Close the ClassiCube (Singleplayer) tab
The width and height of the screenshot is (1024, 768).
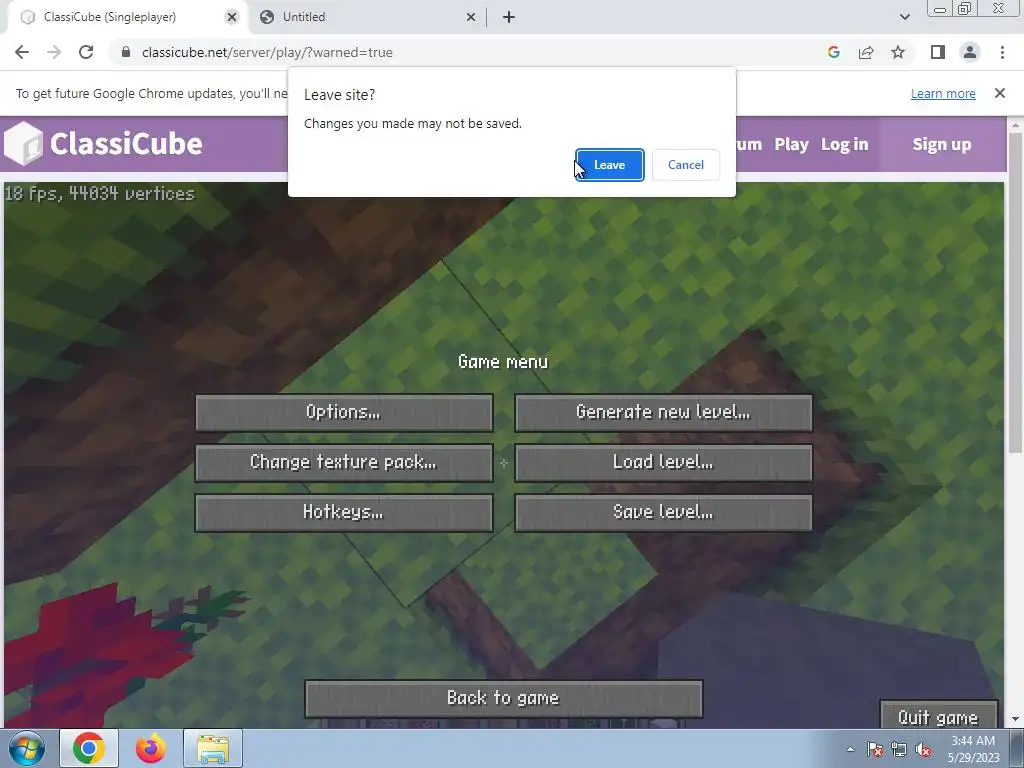[231, 17]
